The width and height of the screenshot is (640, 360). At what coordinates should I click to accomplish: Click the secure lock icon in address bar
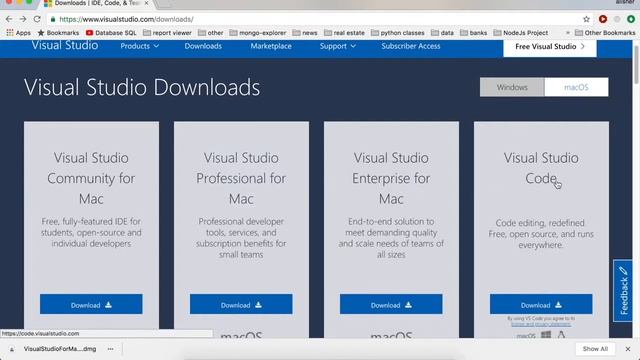tap(53, 19)
